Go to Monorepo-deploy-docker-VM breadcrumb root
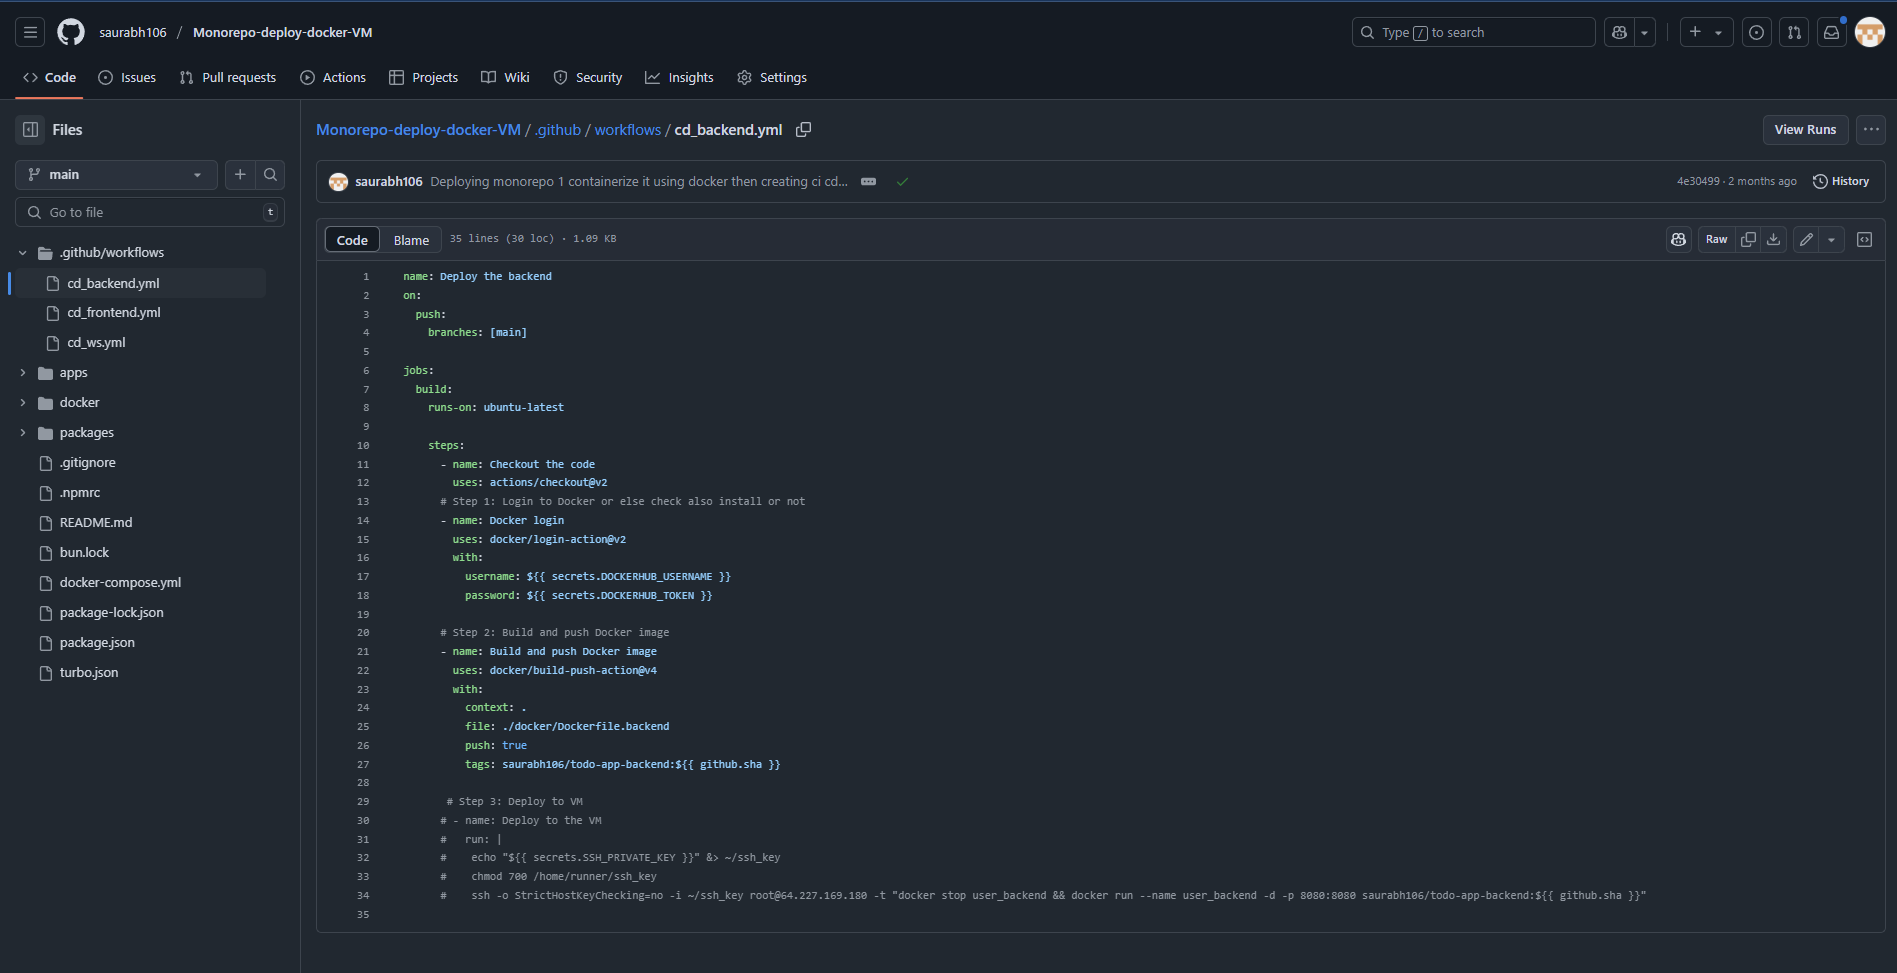Image resolution: width=1897 pixels, height=973 pixels. [x=418, y=130]
